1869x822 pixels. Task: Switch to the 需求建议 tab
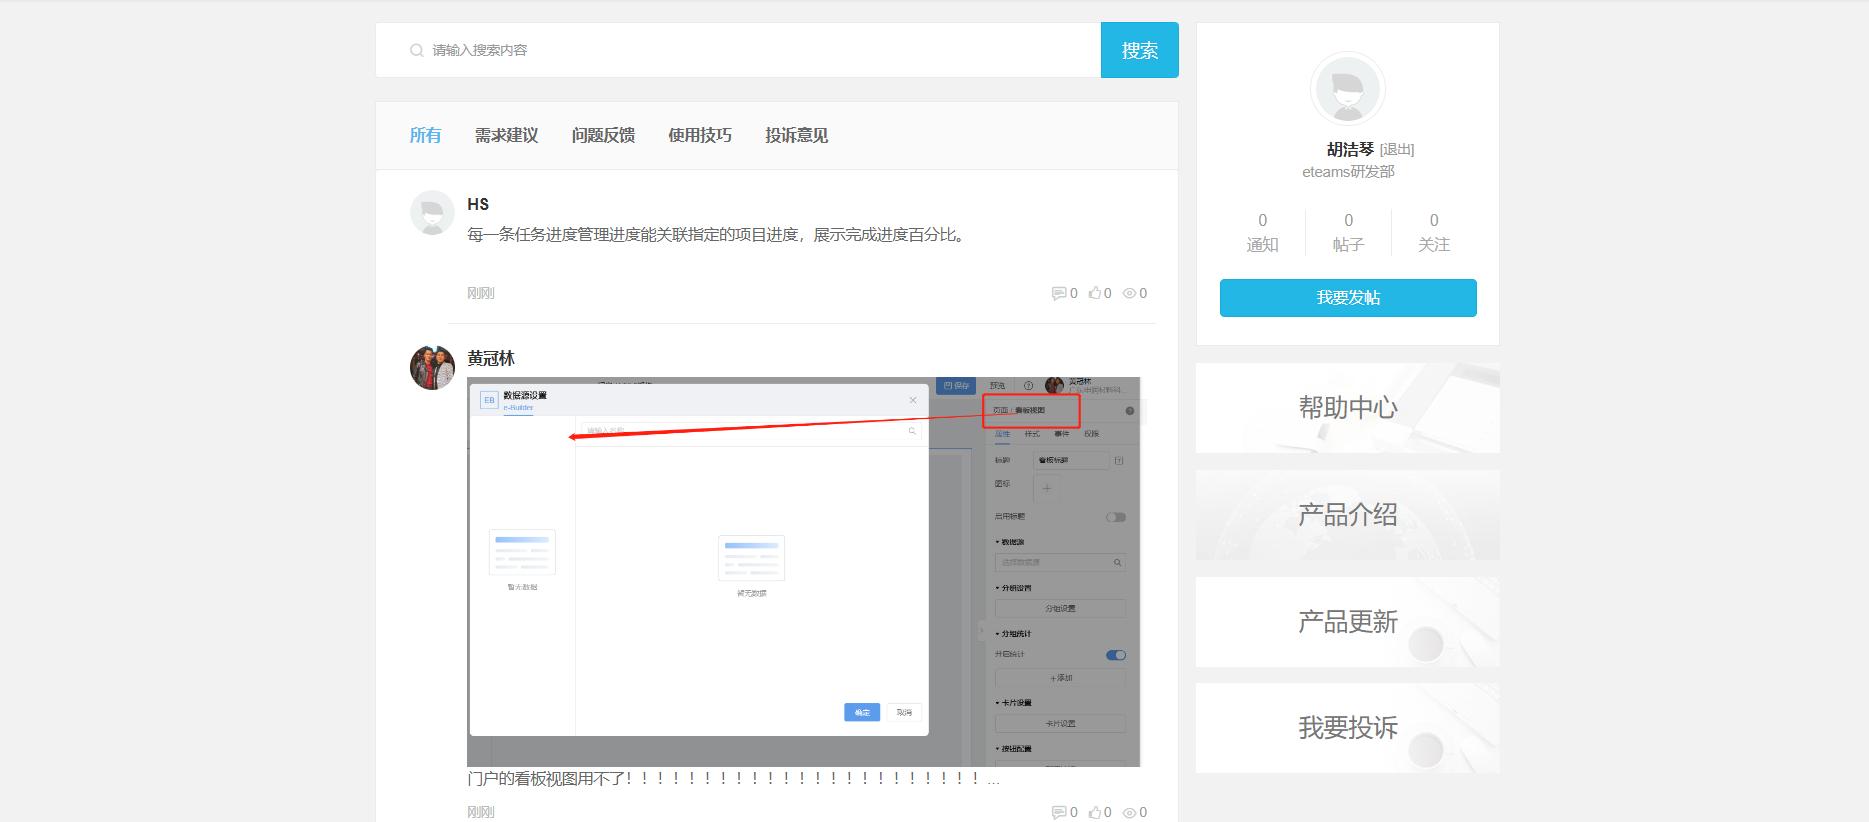tap(506, 135)
